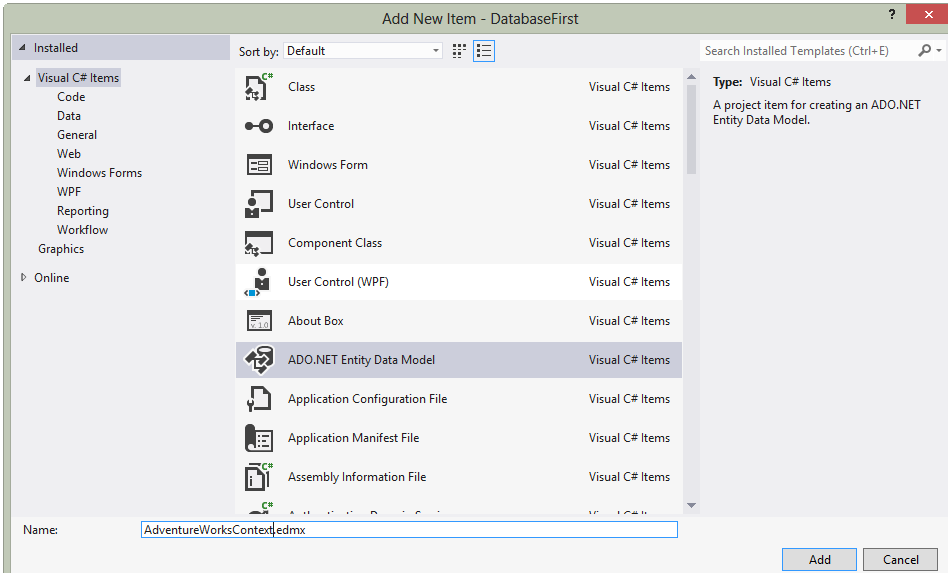The height and width of the screenshot is (573, 948).
Task: Select Visual C# Items tree node
Action: tap(79, 78)
